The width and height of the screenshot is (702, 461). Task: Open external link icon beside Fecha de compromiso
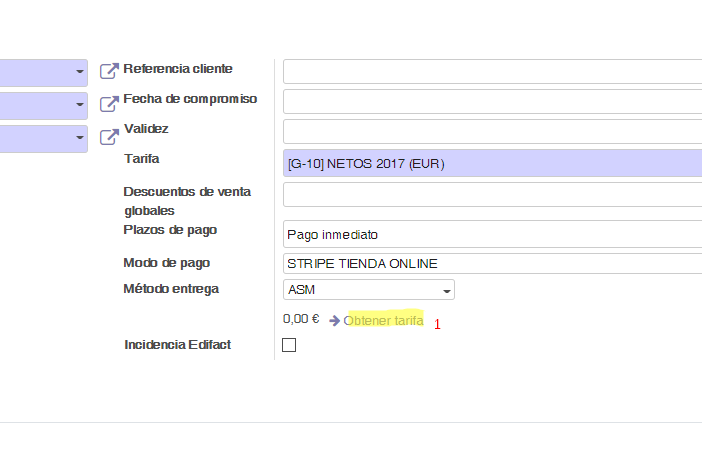click(x=109, y=103)
